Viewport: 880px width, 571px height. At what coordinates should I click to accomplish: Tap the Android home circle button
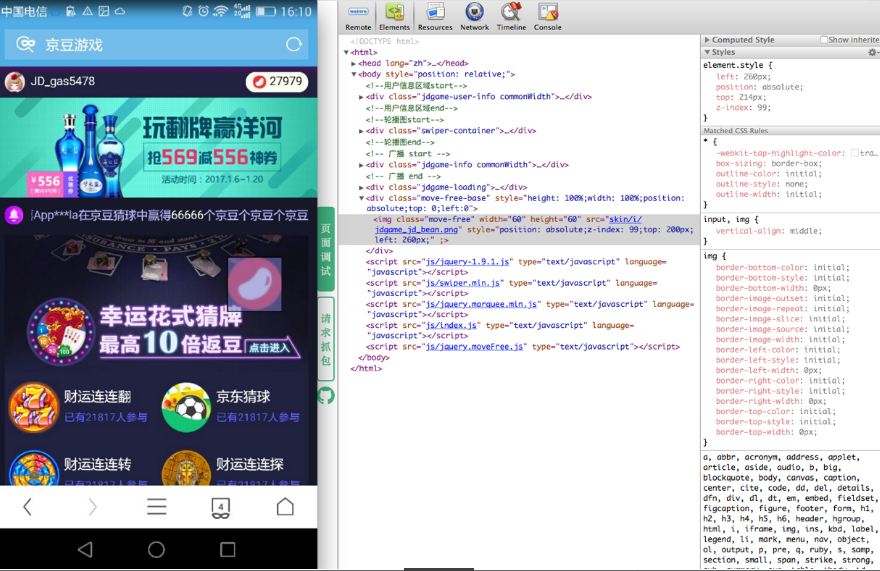(156, 549)
